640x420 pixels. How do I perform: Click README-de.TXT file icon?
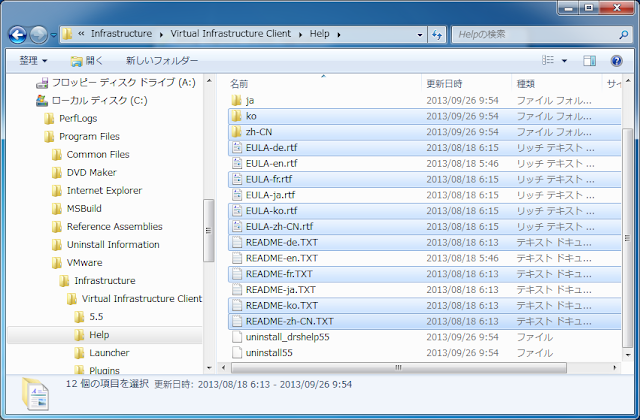[237, 242]
